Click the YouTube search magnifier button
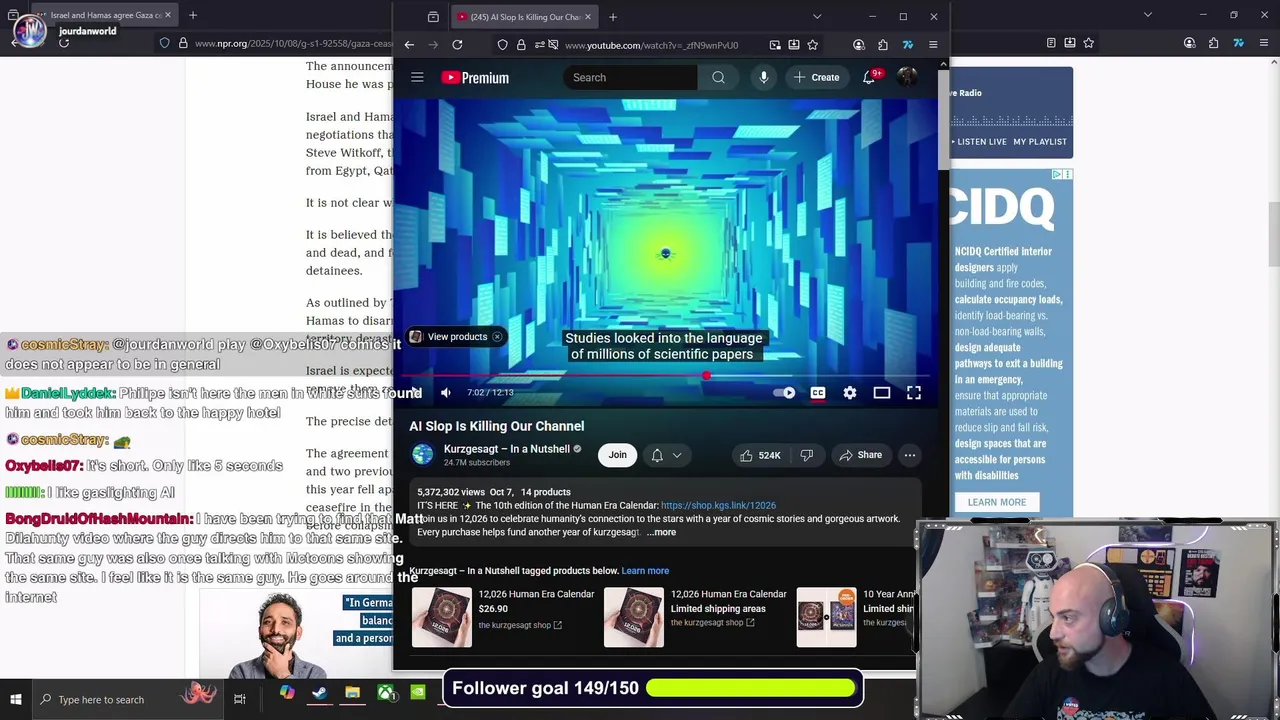 tap(718, 77)
